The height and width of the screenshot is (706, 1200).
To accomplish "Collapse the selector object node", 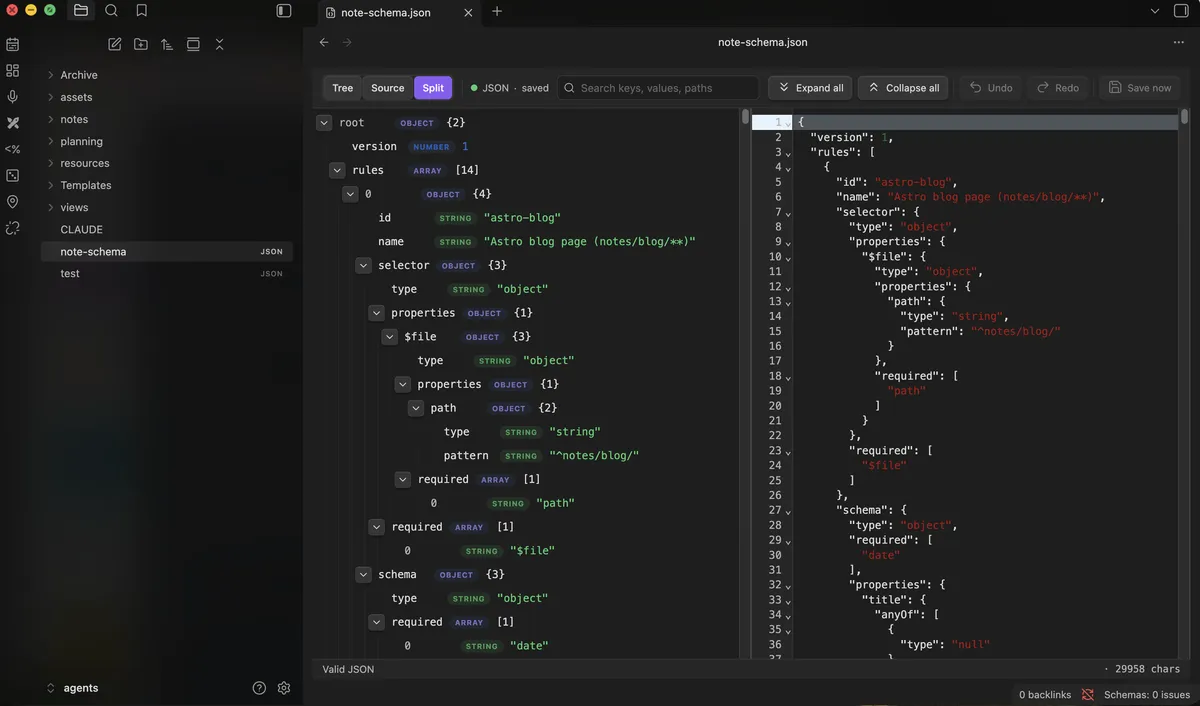I will [x=363, y=266].
